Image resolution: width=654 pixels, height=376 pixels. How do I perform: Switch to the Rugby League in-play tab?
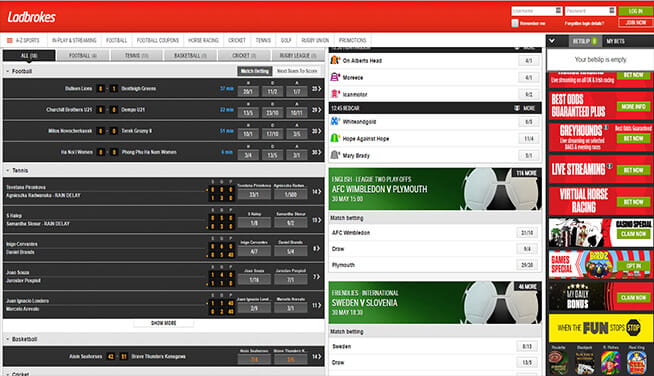coord(298,56)
